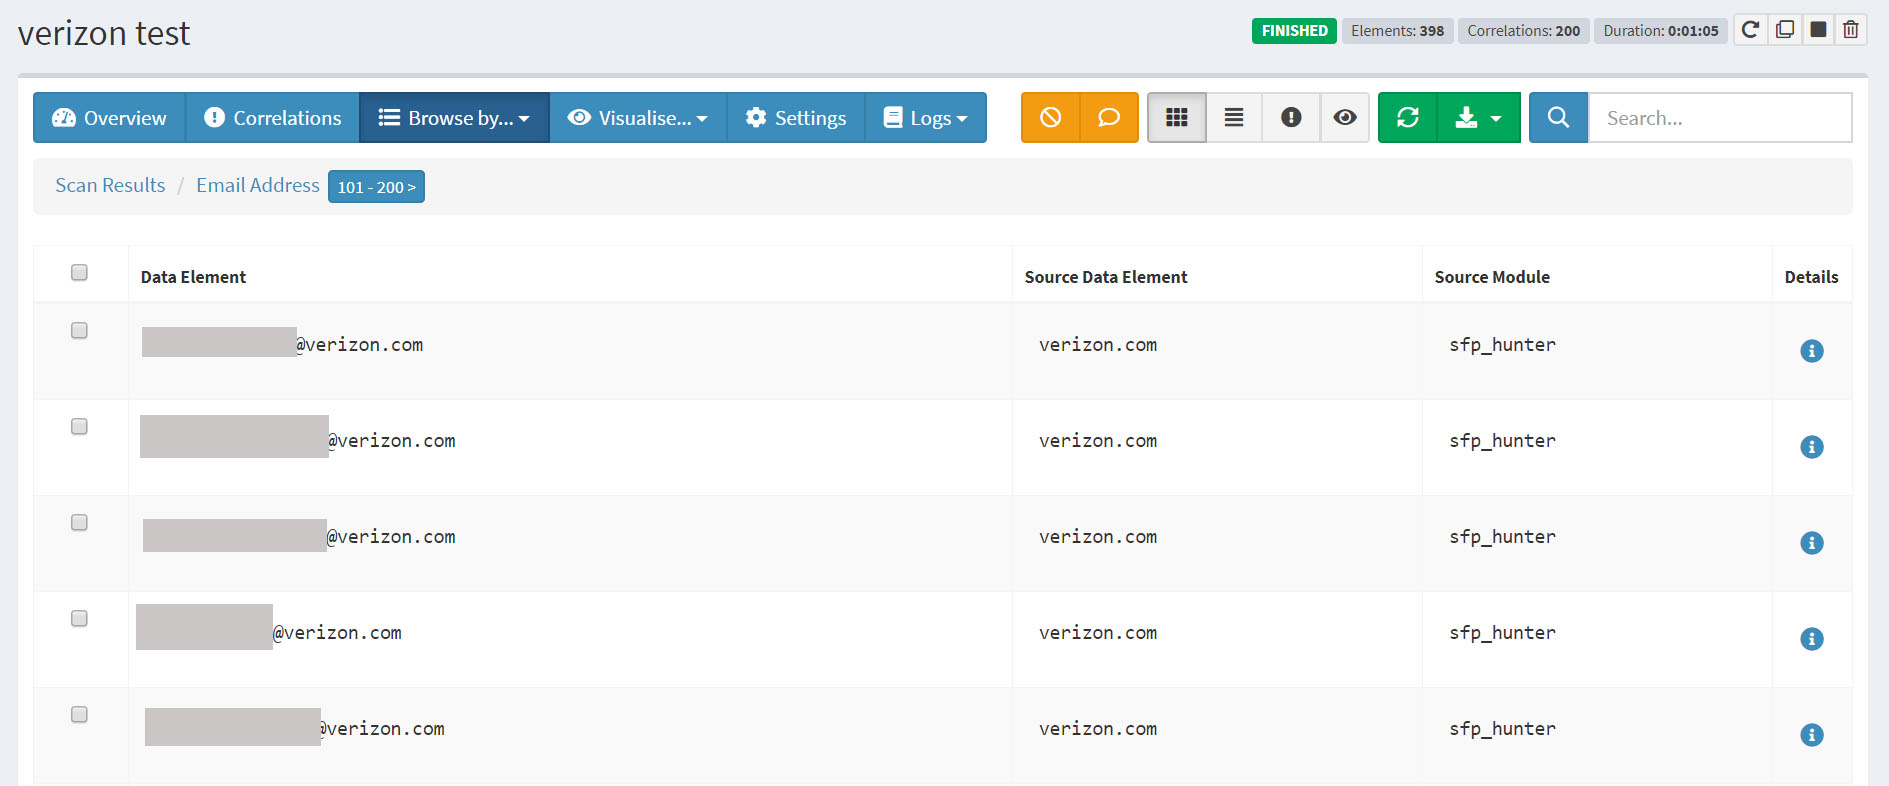Click the Scan Results breadcrumb link
This screenshot has height=786, width=1889.
point(110,185)
